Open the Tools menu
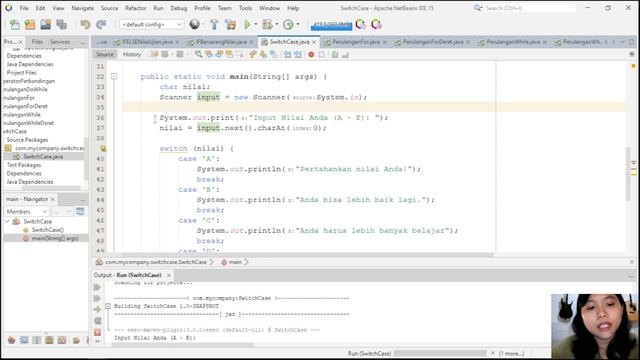Screen dimensions: 640x360 pyautogui.click(x=245, y=8)
